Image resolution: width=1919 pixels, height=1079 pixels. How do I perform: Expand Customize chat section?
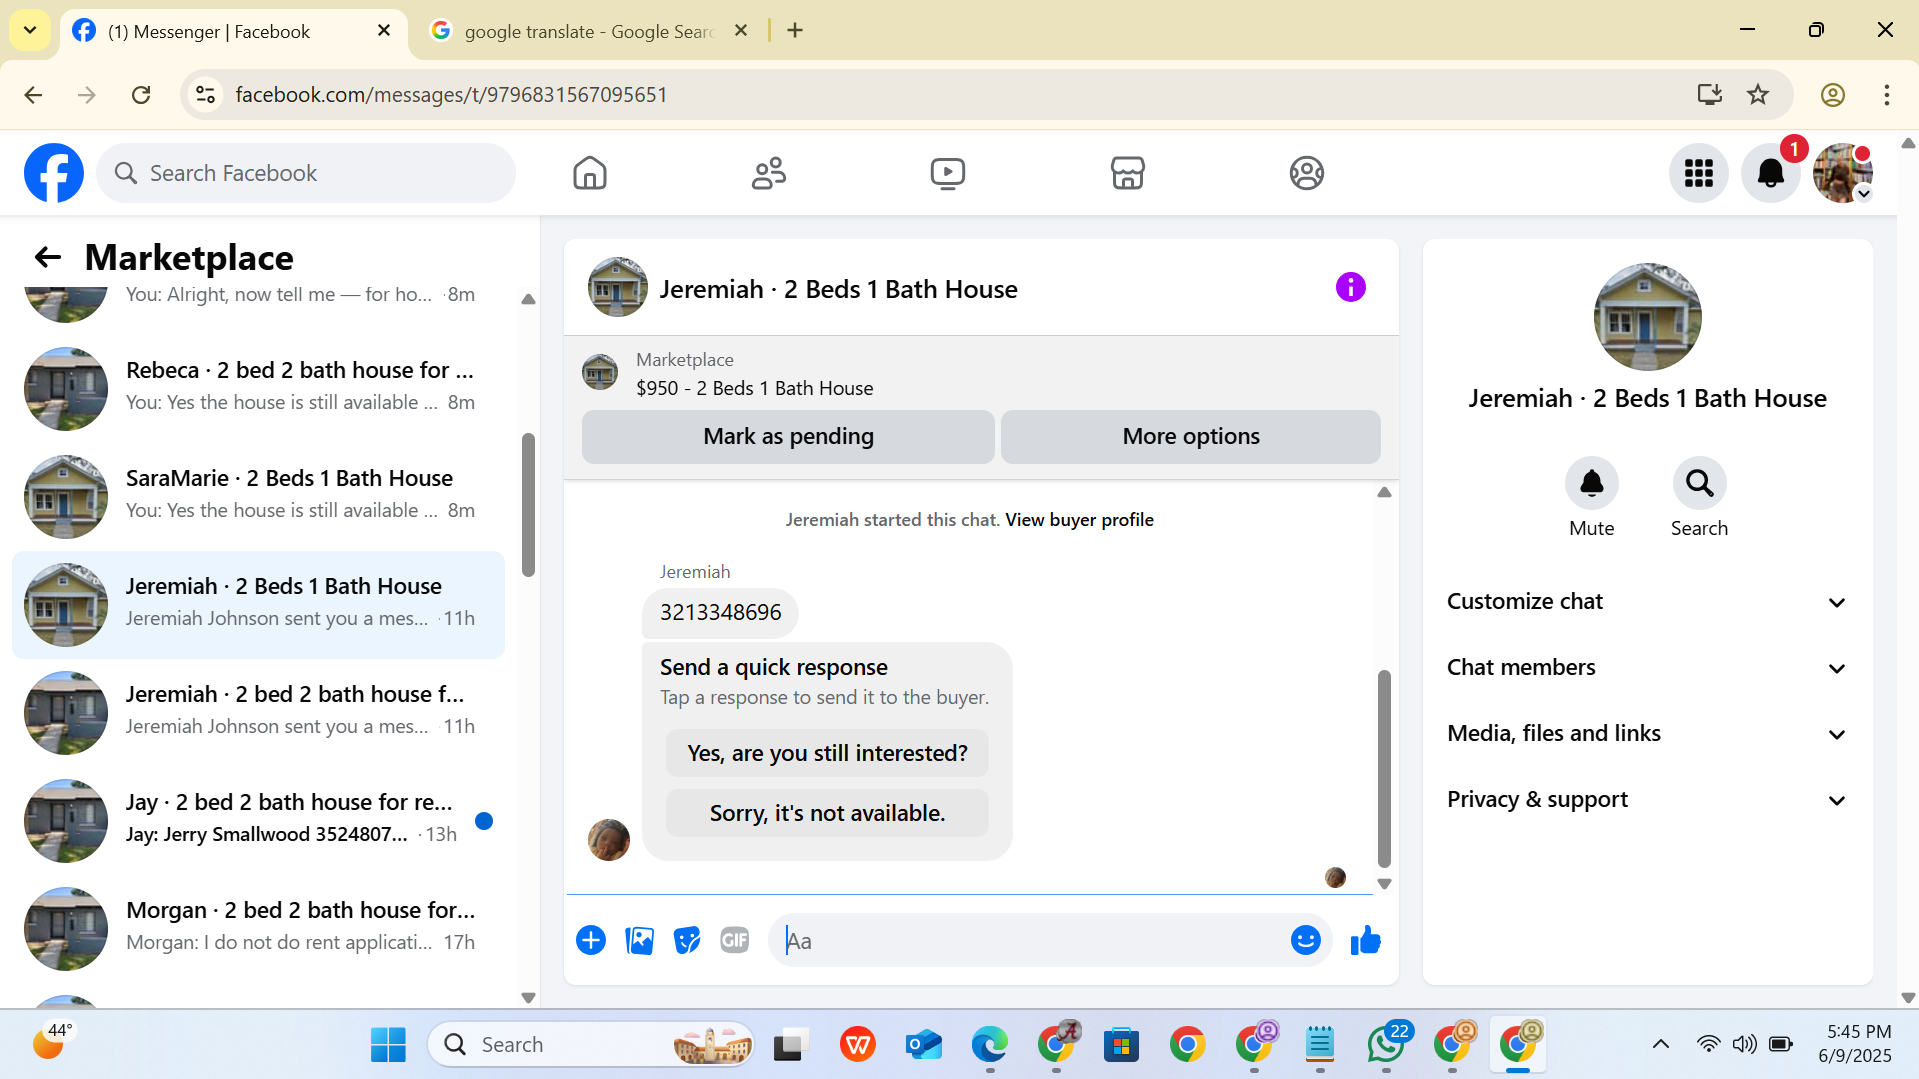[x=1647, y=602]
